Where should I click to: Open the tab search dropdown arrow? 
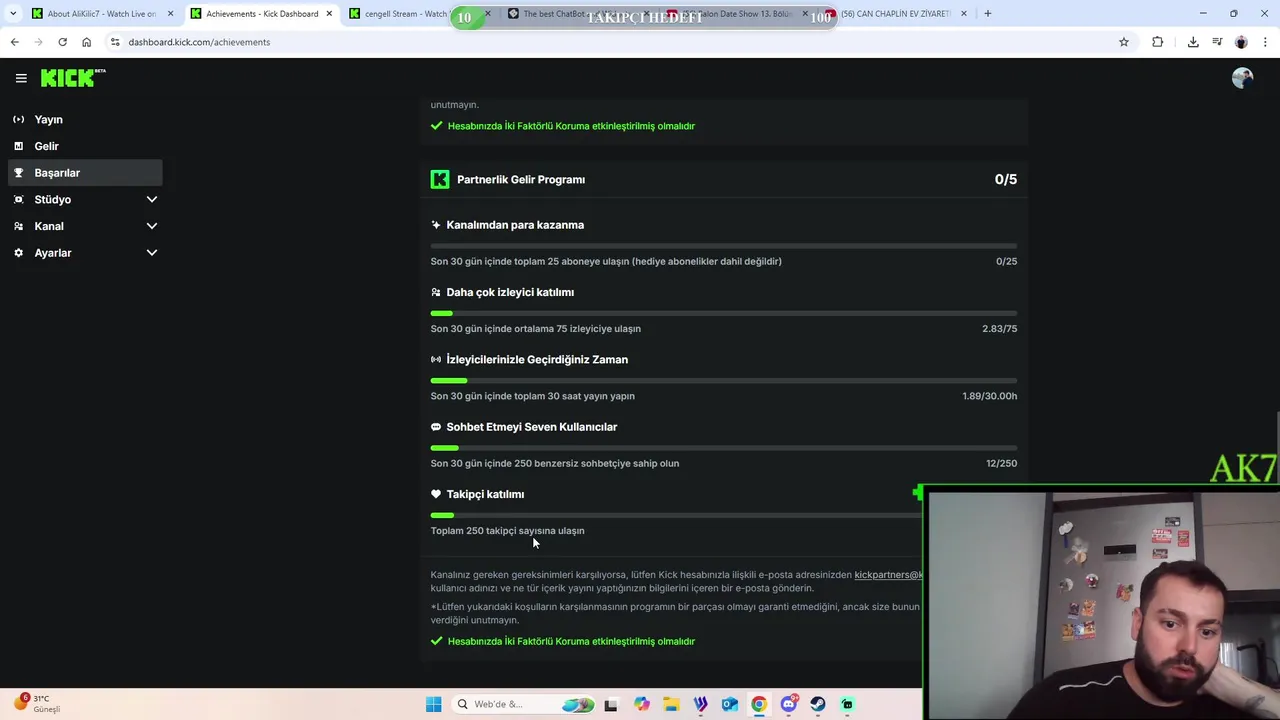click(x=12, y=14)
